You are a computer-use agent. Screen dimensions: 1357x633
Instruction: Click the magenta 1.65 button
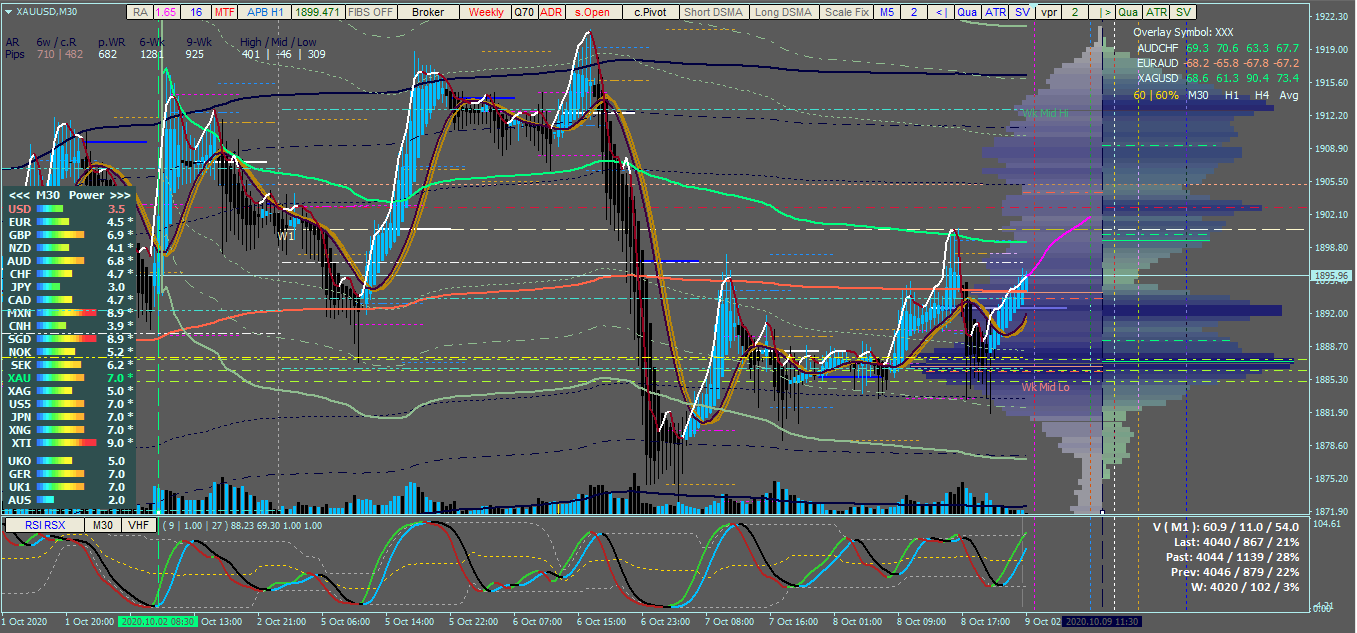(x=166, y=12)
